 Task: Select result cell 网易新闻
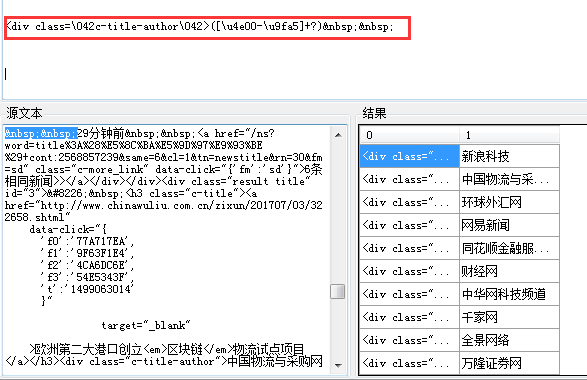(510, 225)
